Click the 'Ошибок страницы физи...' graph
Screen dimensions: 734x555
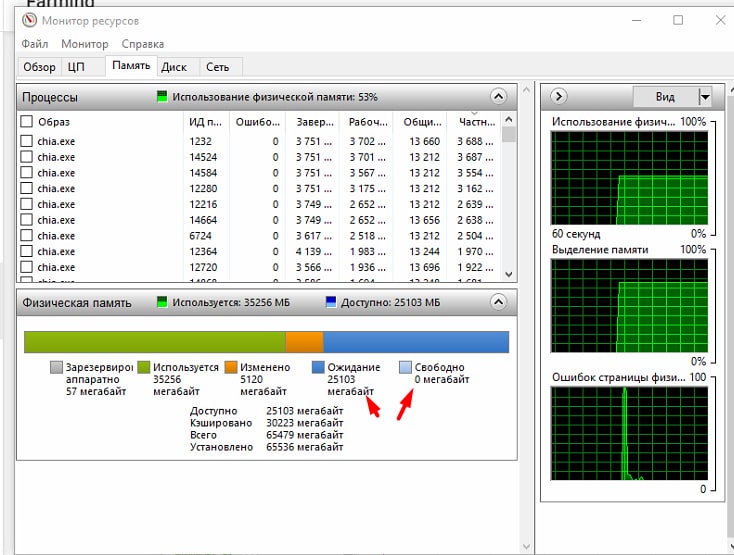629,433
